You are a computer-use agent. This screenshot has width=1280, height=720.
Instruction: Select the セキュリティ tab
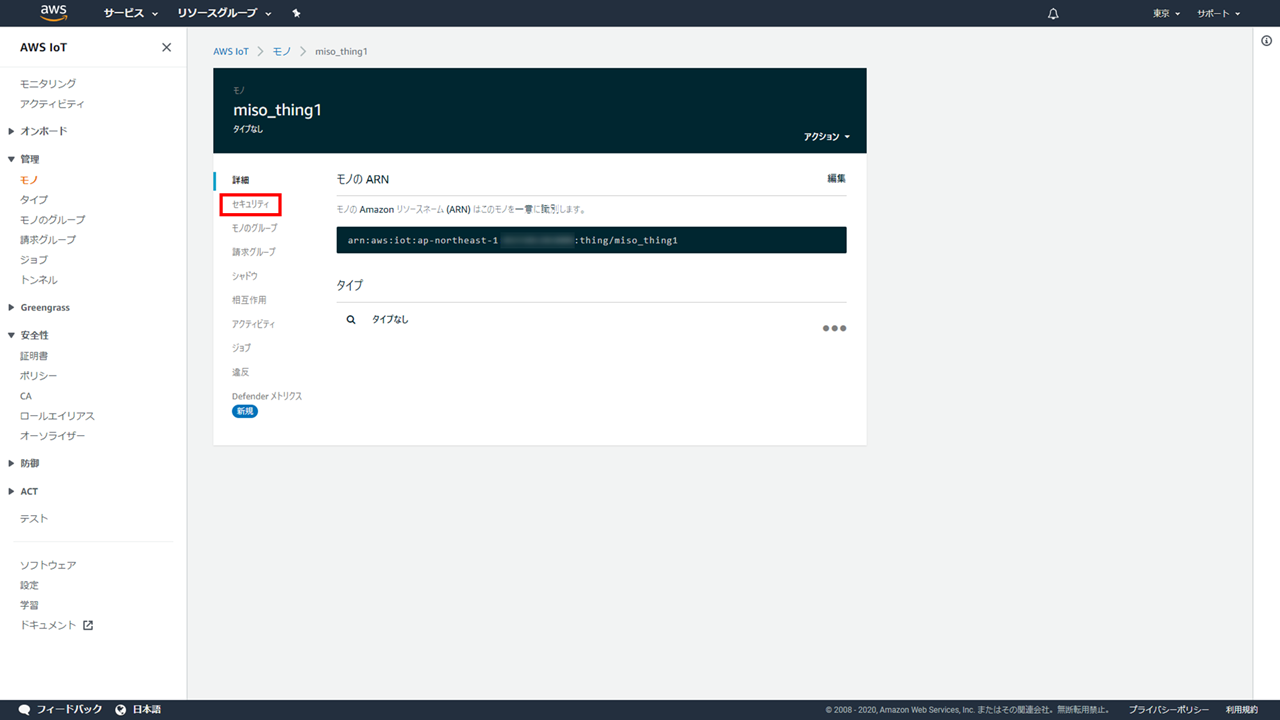click(250, 204)
